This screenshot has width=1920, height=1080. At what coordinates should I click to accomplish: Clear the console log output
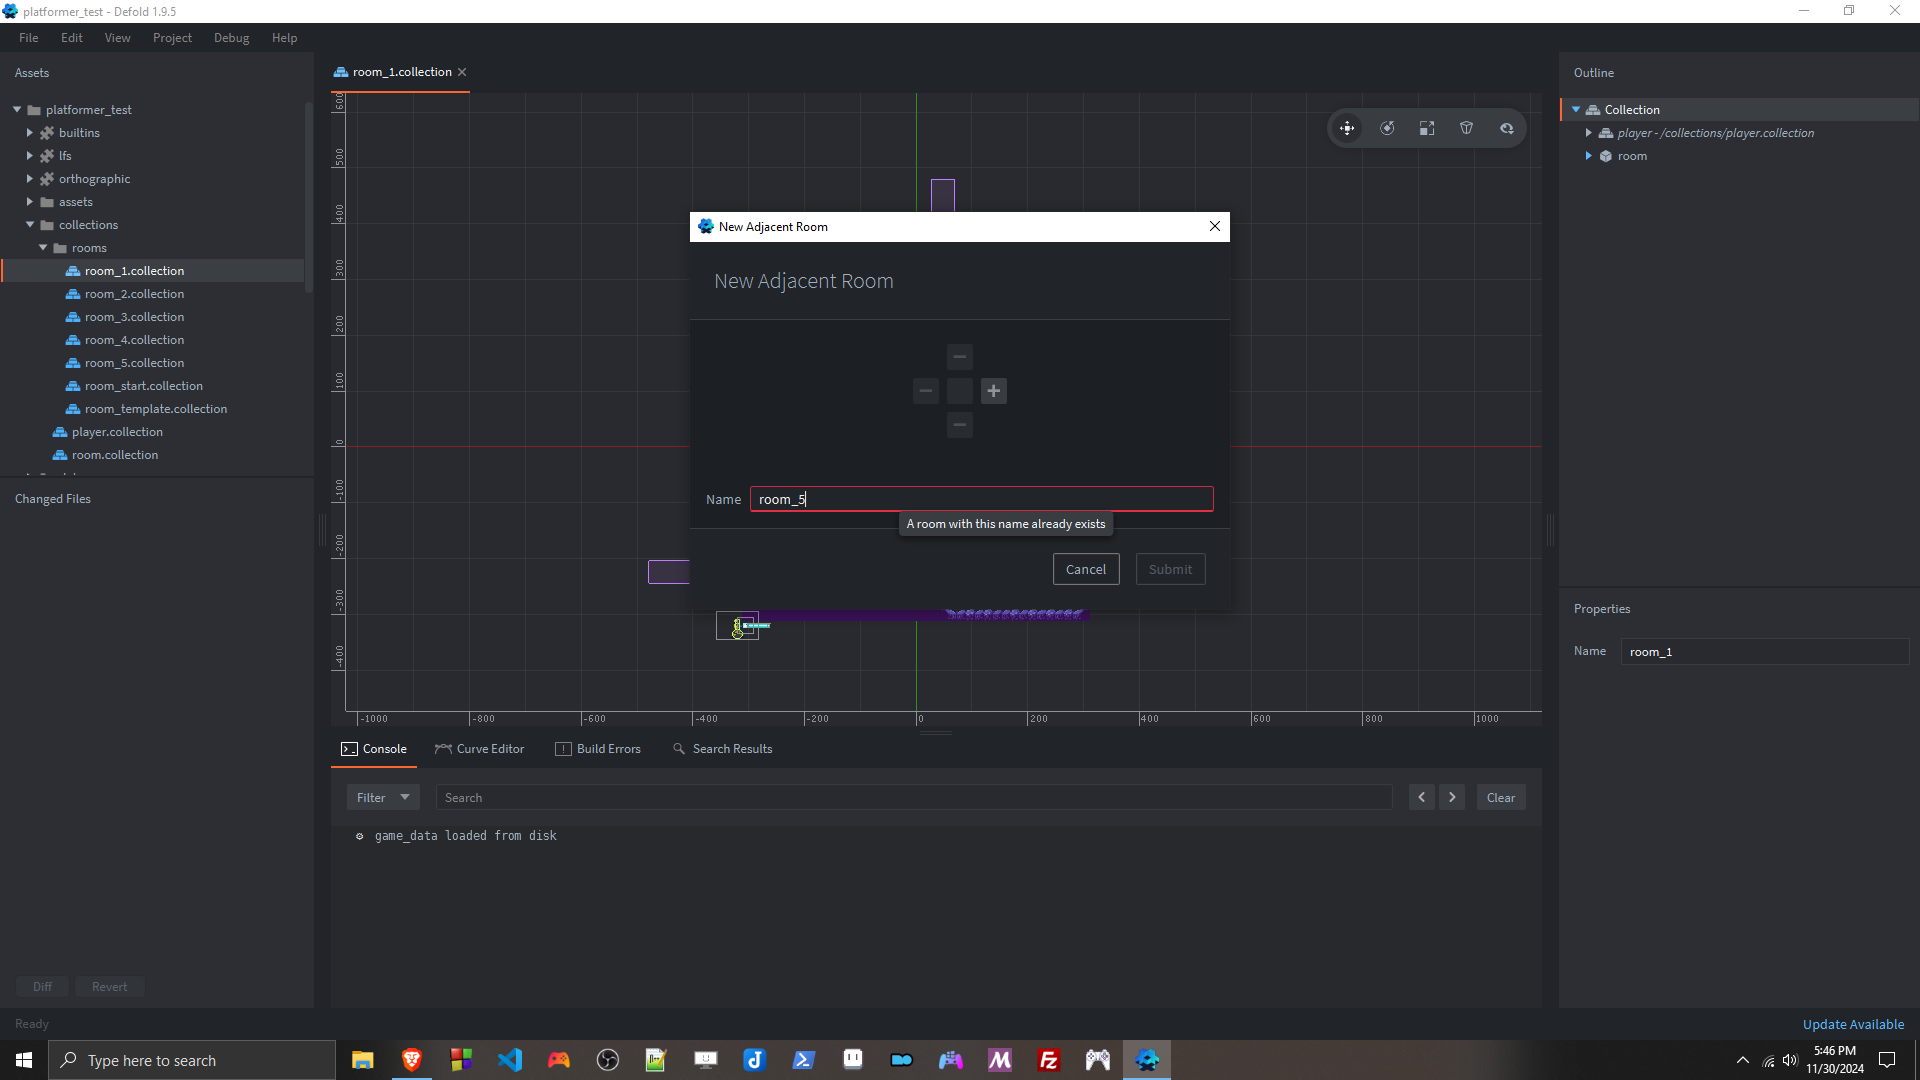tap(1502, 796)
